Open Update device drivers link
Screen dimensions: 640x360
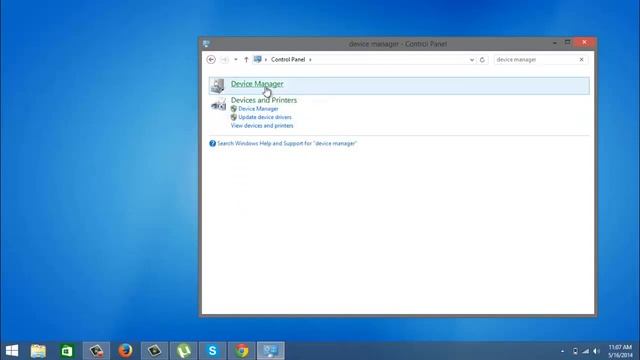coord(265,117)
